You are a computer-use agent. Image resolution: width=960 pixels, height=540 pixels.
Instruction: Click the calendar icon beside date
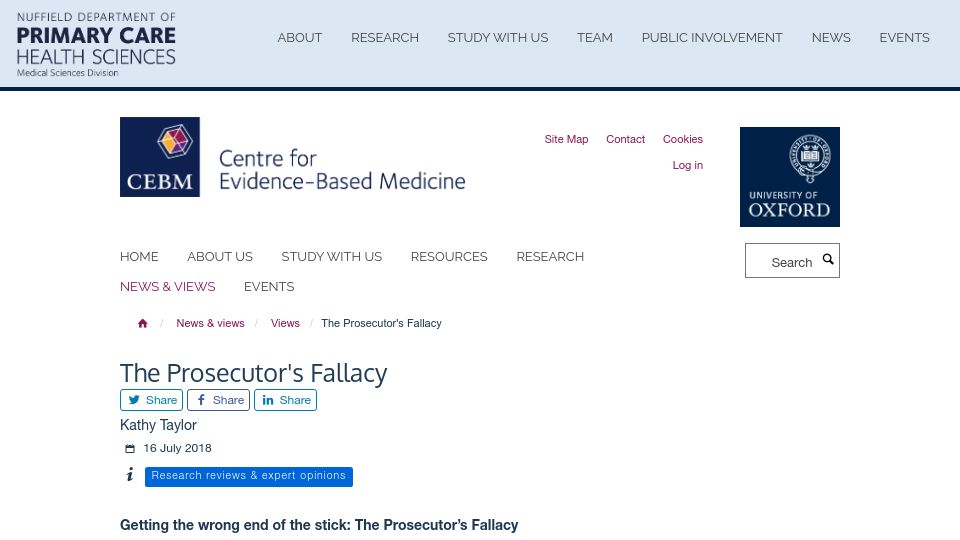click(x=130, y=449)
